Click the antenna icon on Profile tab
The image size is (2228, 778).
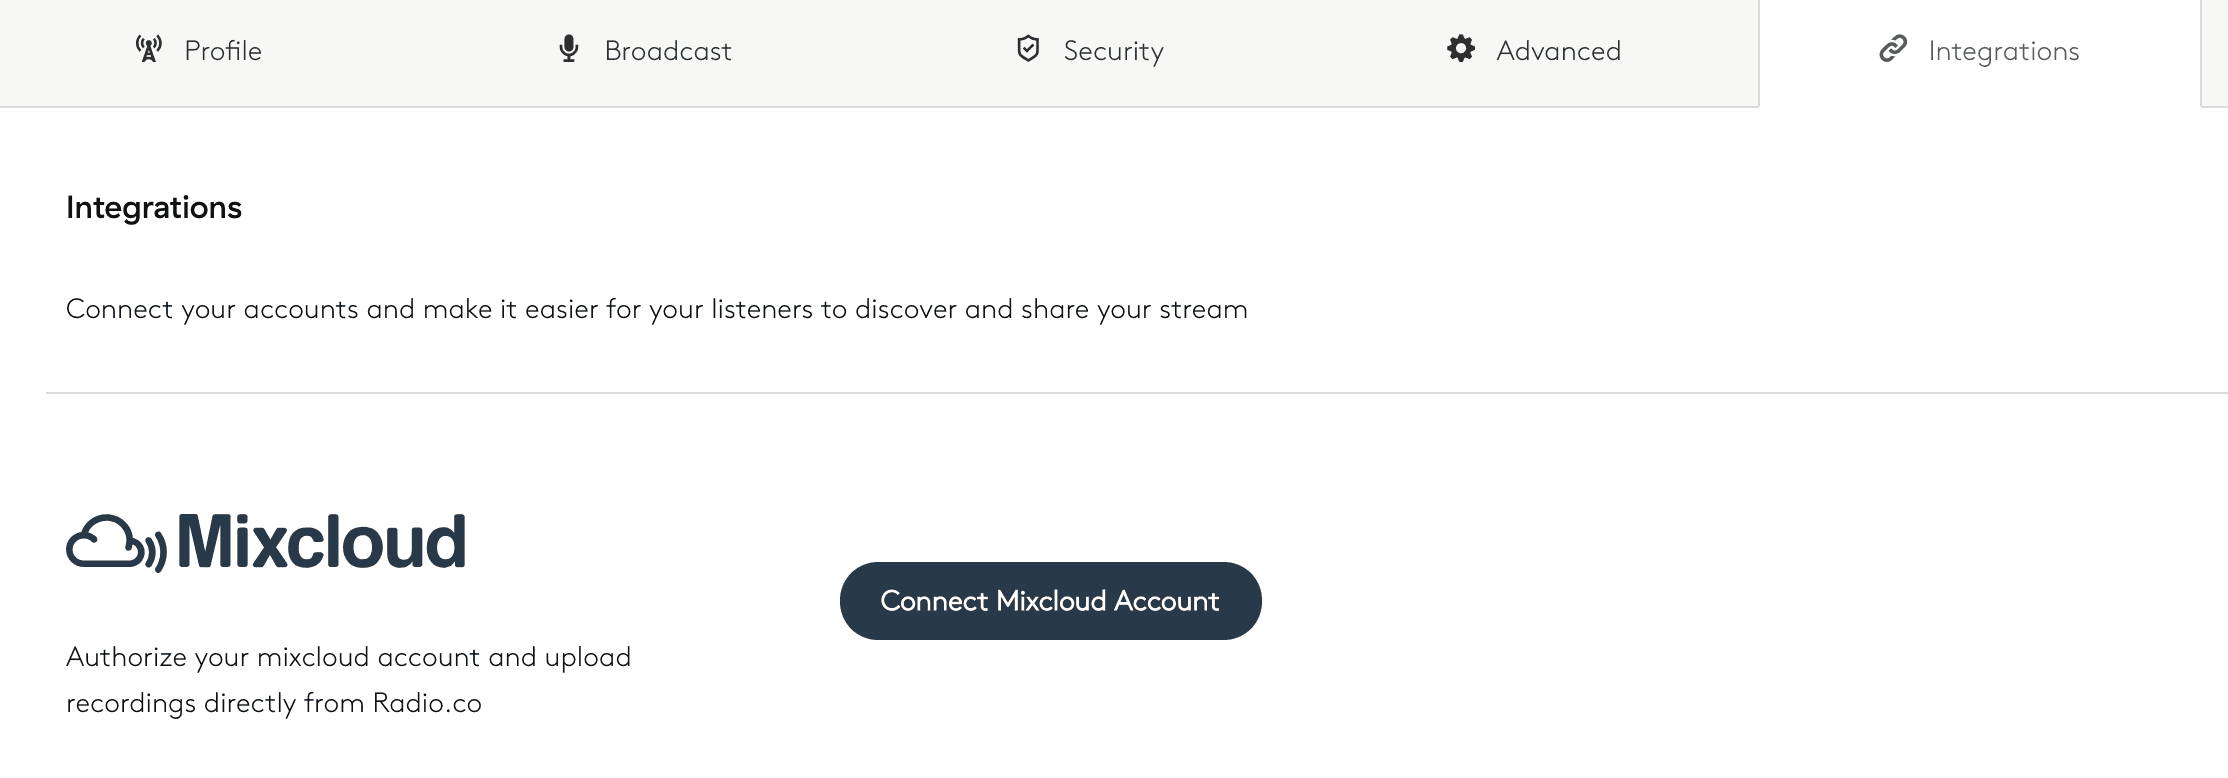pyautogui.click(x=149, y=49)
